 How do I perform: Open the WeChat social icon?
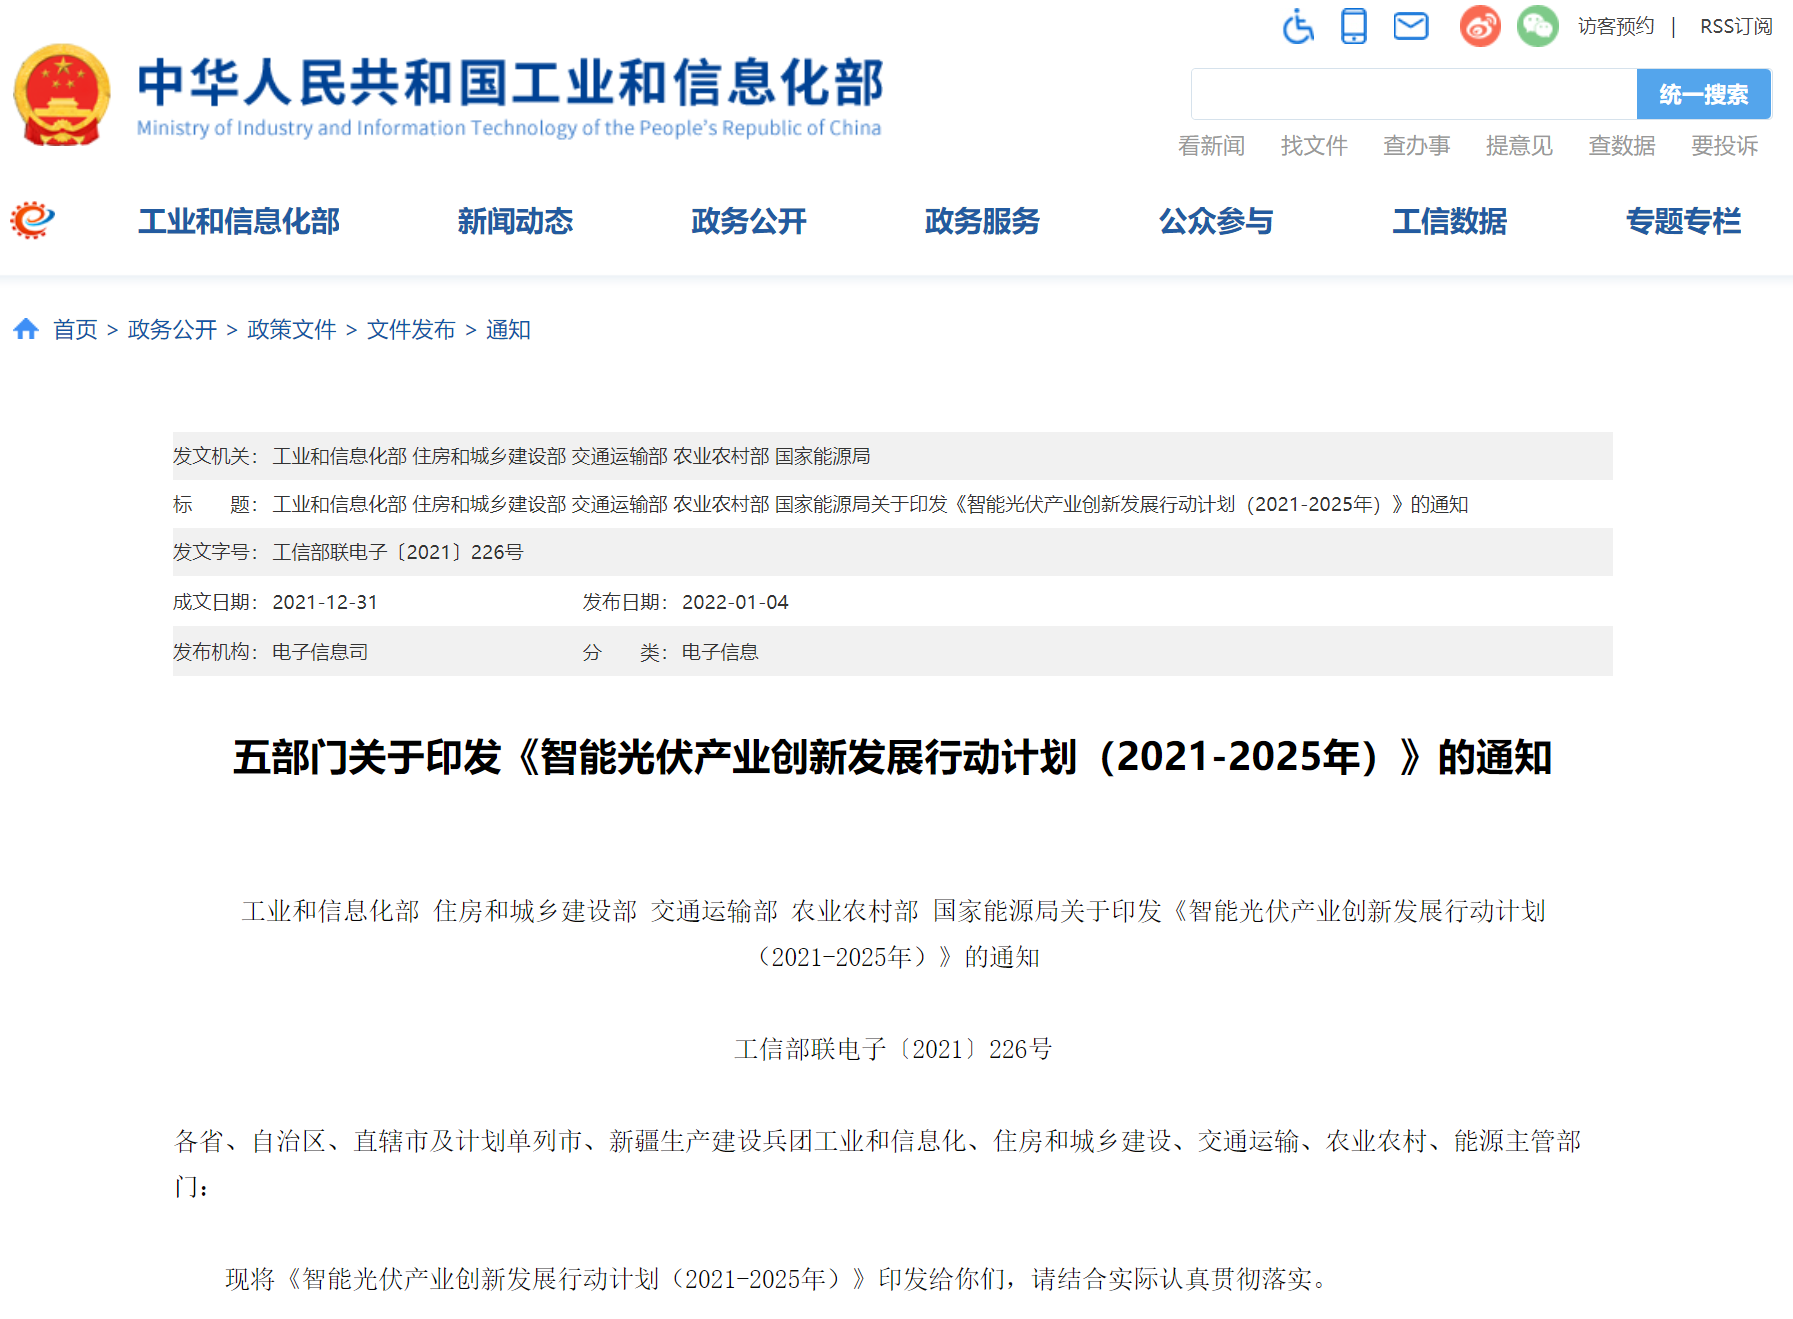tap(1537, 26)
